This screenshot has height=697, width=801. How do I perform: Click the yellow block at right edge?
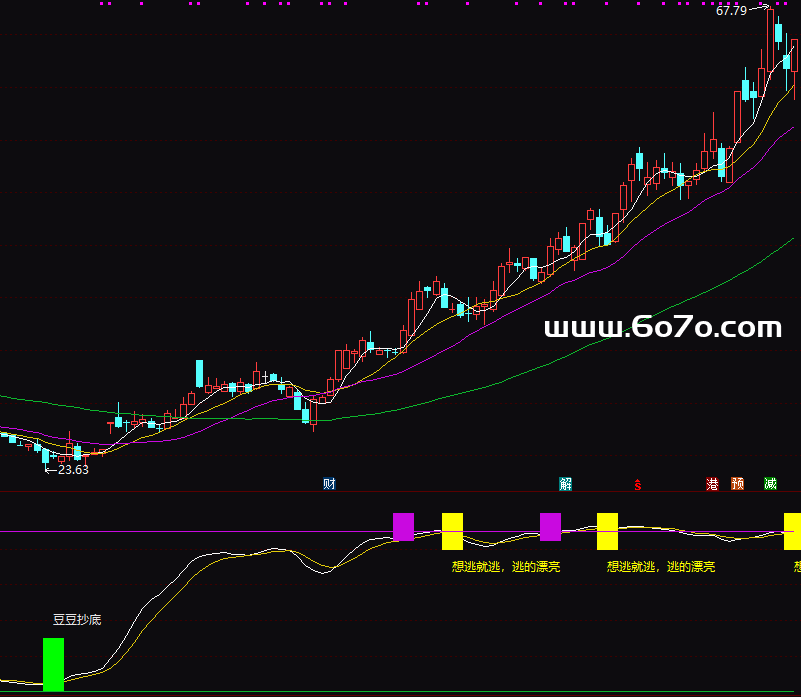point(791,531)
